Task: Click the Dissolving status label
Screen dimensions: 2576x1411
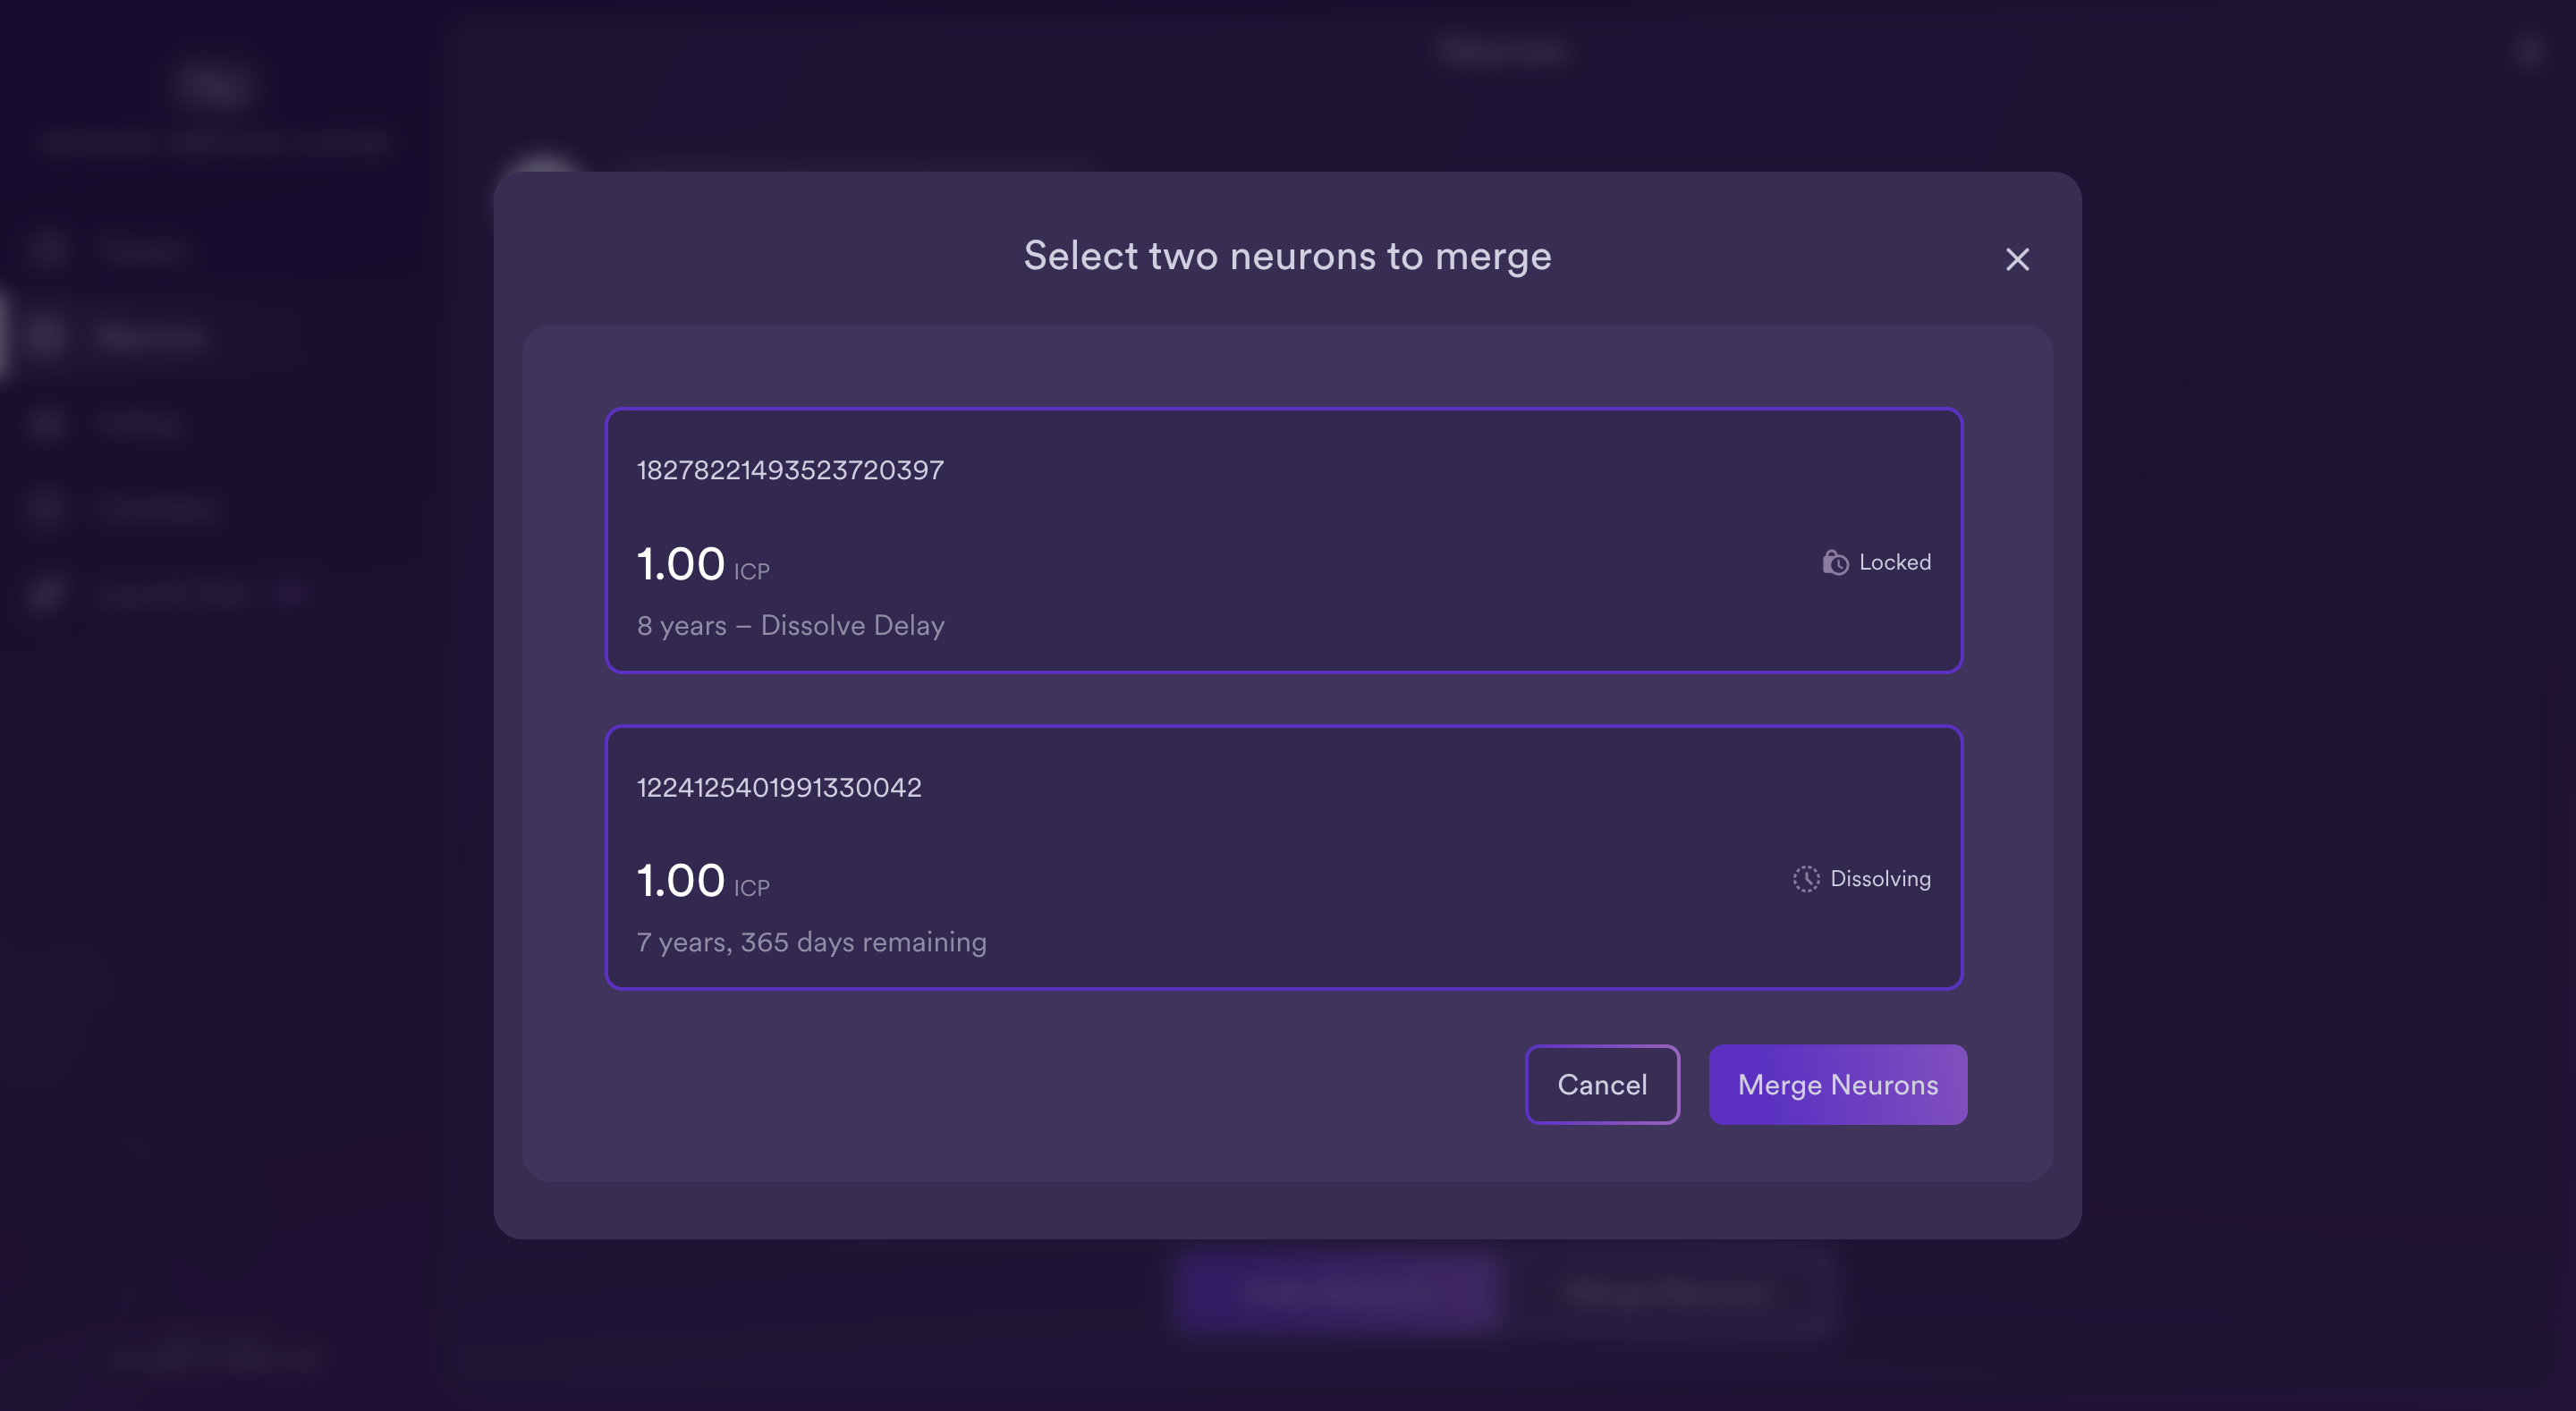Action: pos(1880,878)
